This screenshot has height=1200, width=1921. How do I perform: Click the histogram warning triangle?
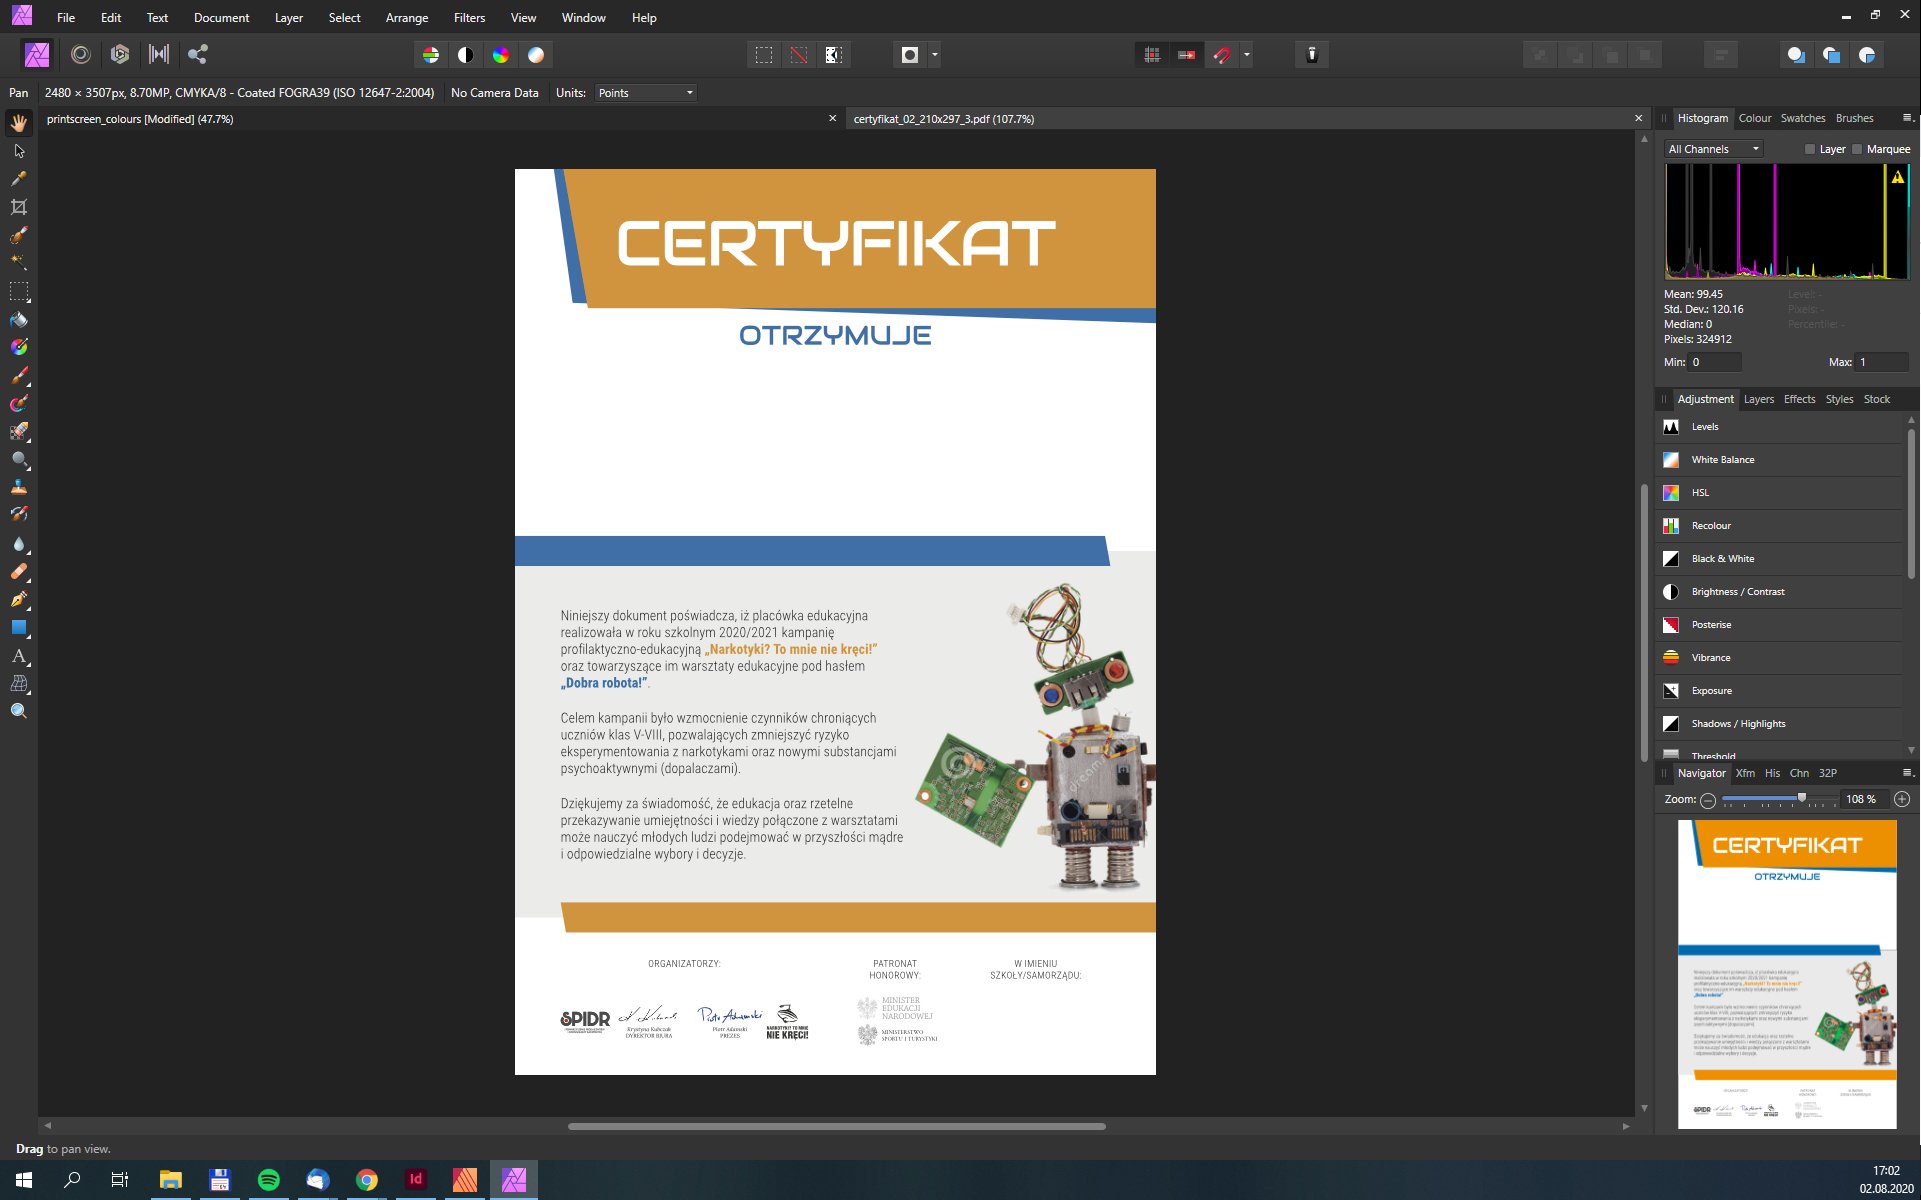coord(1897,177)
